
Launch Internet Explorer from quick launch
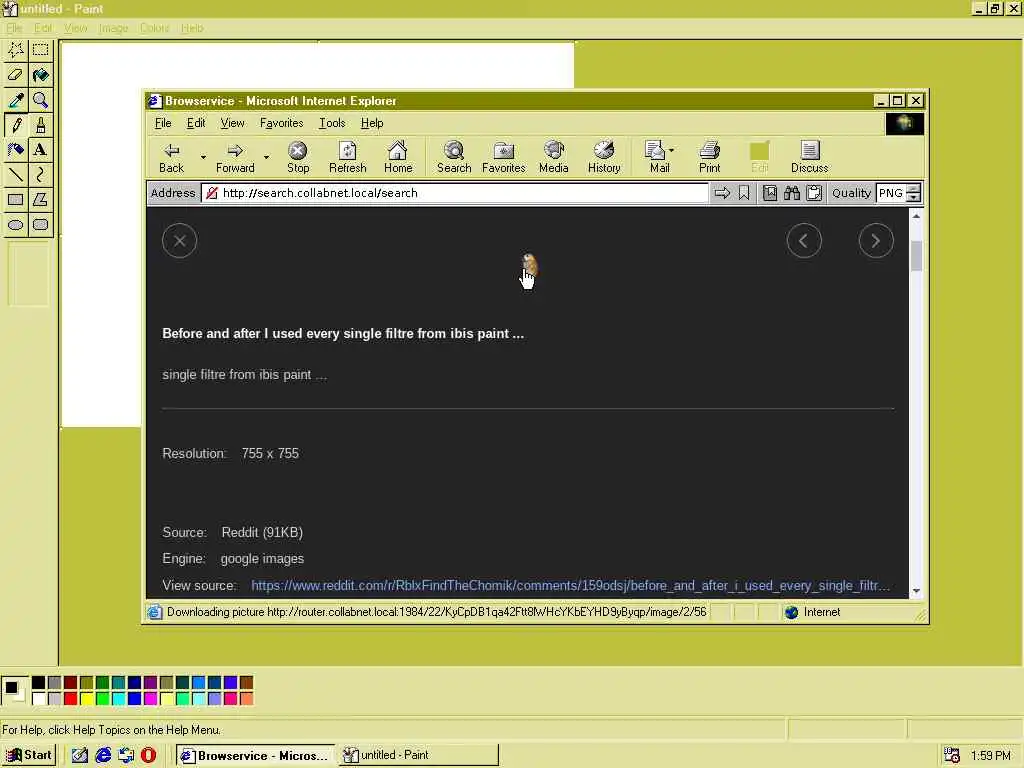[103, 755]
